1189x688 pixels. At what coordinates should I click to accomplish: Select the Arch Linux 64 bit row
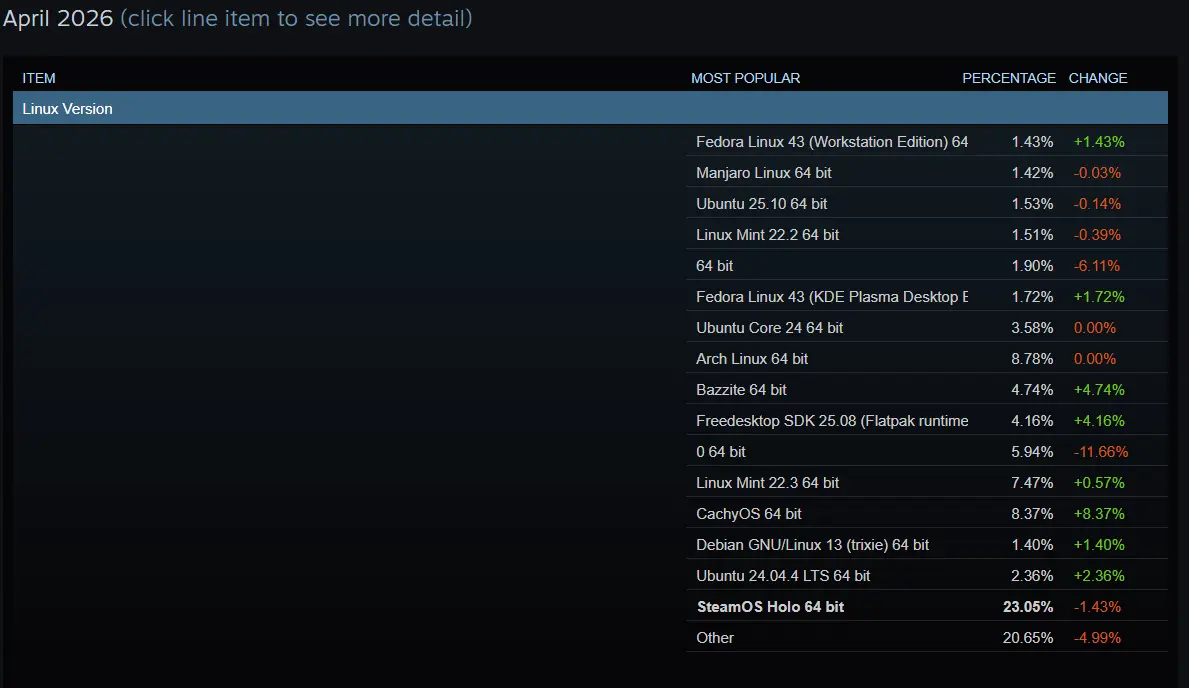tap(927, 359)
